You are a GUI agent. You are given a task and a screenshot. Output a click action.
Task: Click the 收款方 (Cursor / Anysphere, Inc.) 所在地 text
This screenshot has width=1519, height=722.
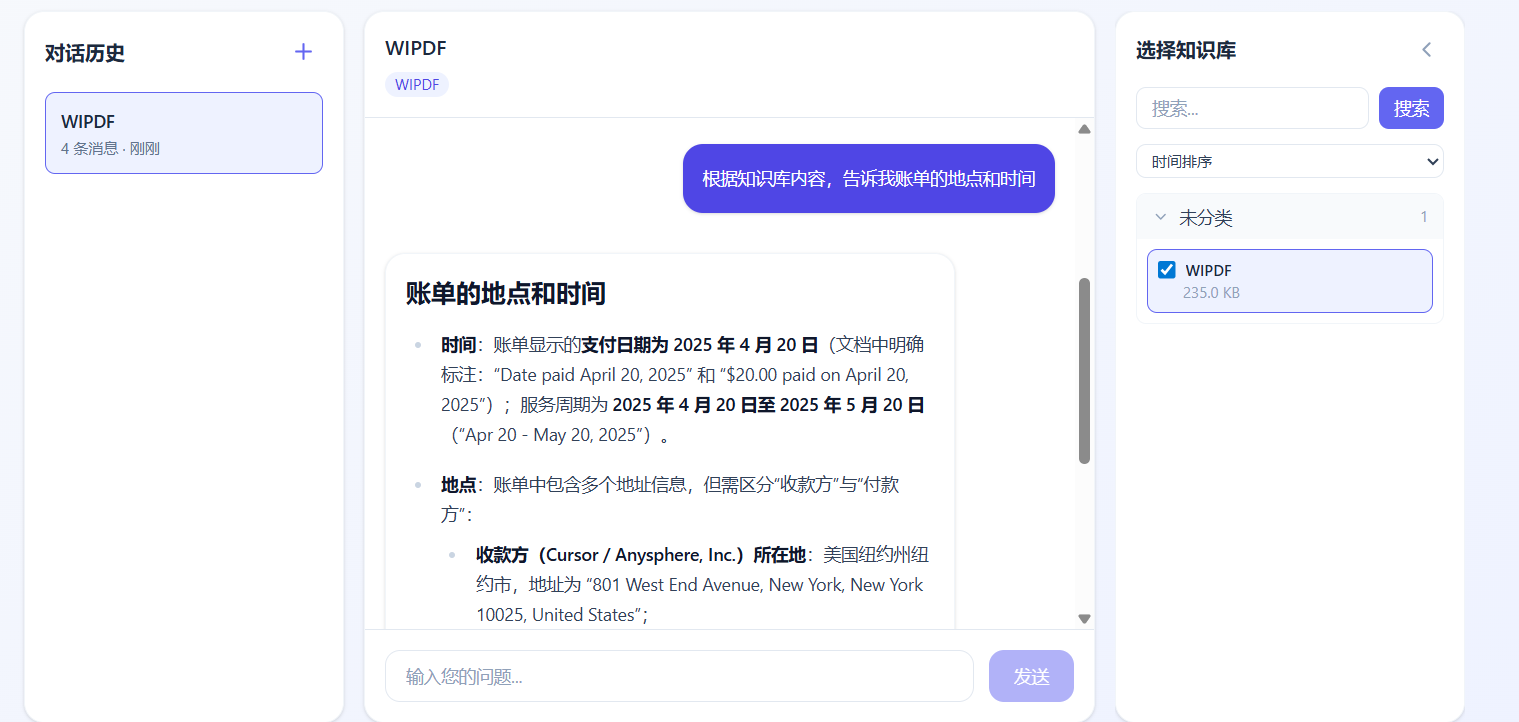pos(641,555)
